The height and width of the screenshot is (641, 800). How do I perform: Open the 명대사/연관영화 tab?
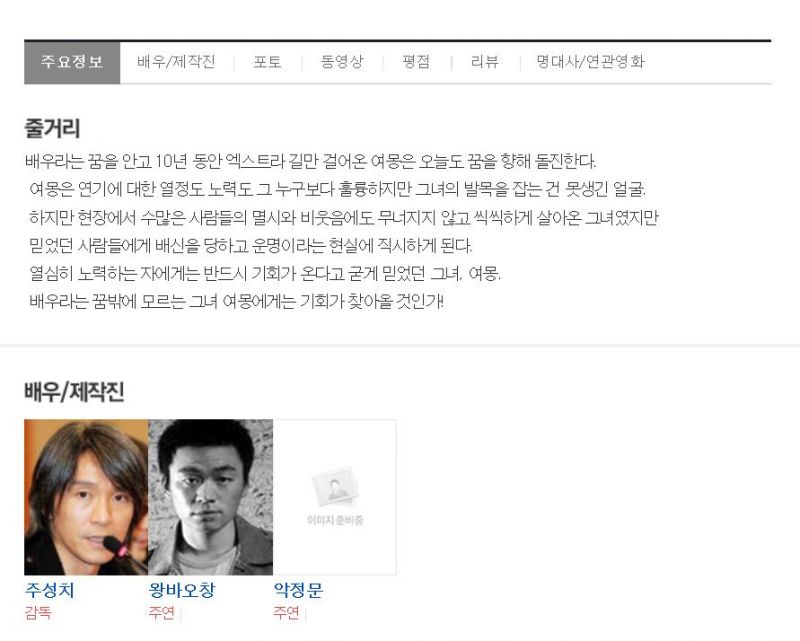590,62
